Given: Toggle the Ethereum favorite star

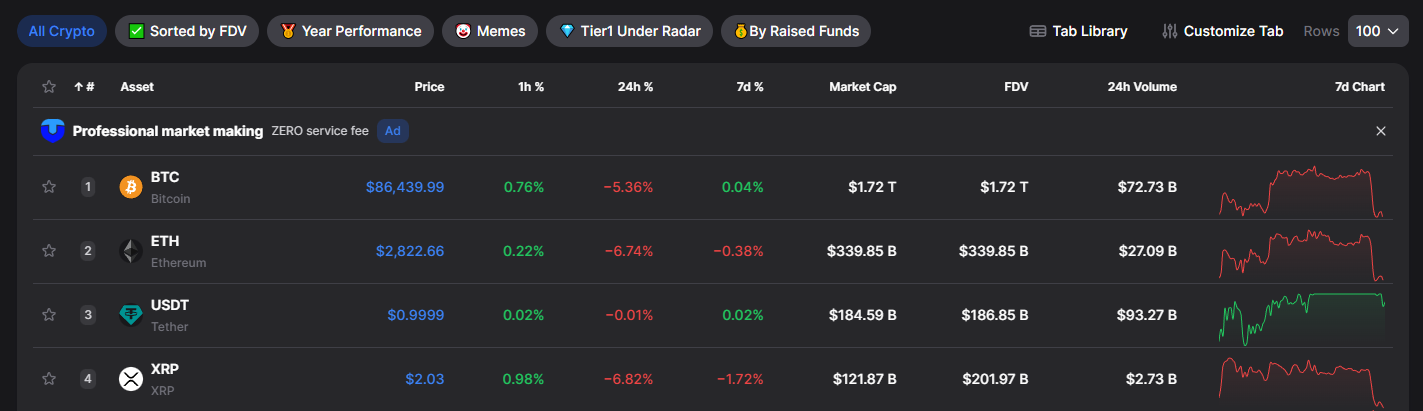Looking at the screenshot, I should [x=48, y=251].
